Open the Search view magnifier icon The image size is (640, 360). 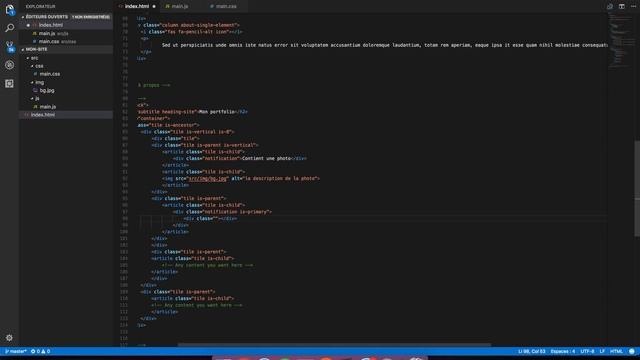pyautogui.click(x=9, y=28)
